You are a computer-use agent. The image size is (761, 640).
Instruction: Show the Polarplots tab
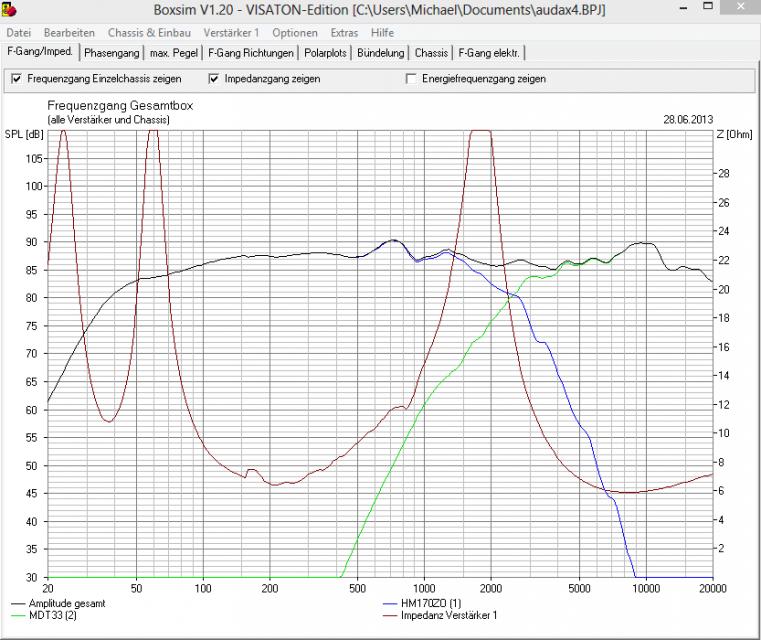(x=326, y=52)
